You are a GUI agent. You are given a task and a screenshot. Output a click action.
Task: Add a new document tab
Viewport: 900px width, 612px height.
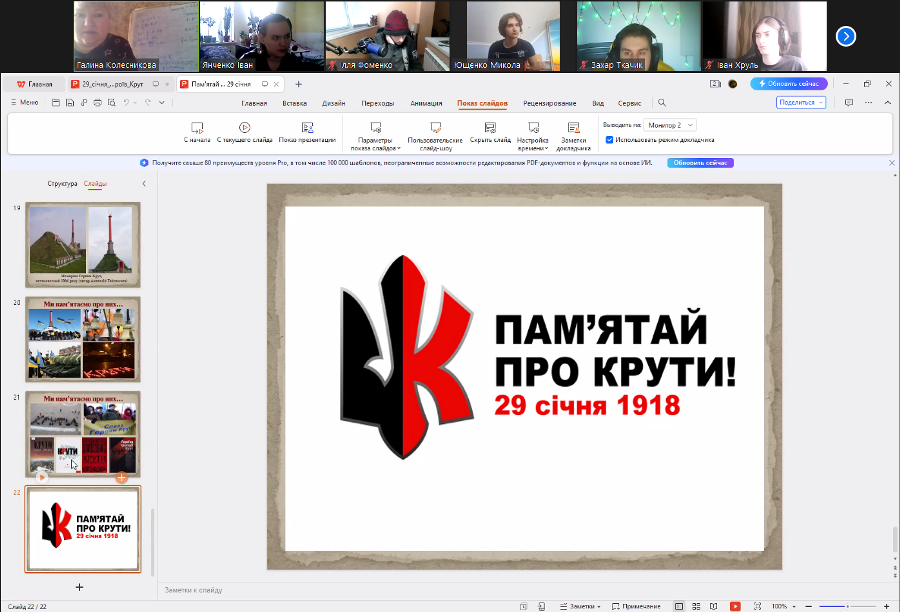[x=298, y=84]
